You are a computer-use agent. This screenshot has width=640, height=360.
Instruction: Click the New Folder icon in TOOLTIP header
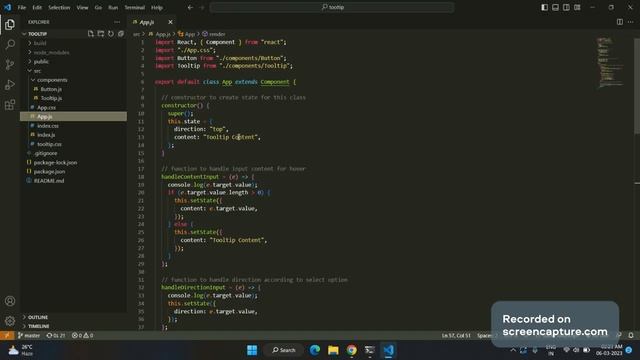pyautogui.click(x=101, y=34)
